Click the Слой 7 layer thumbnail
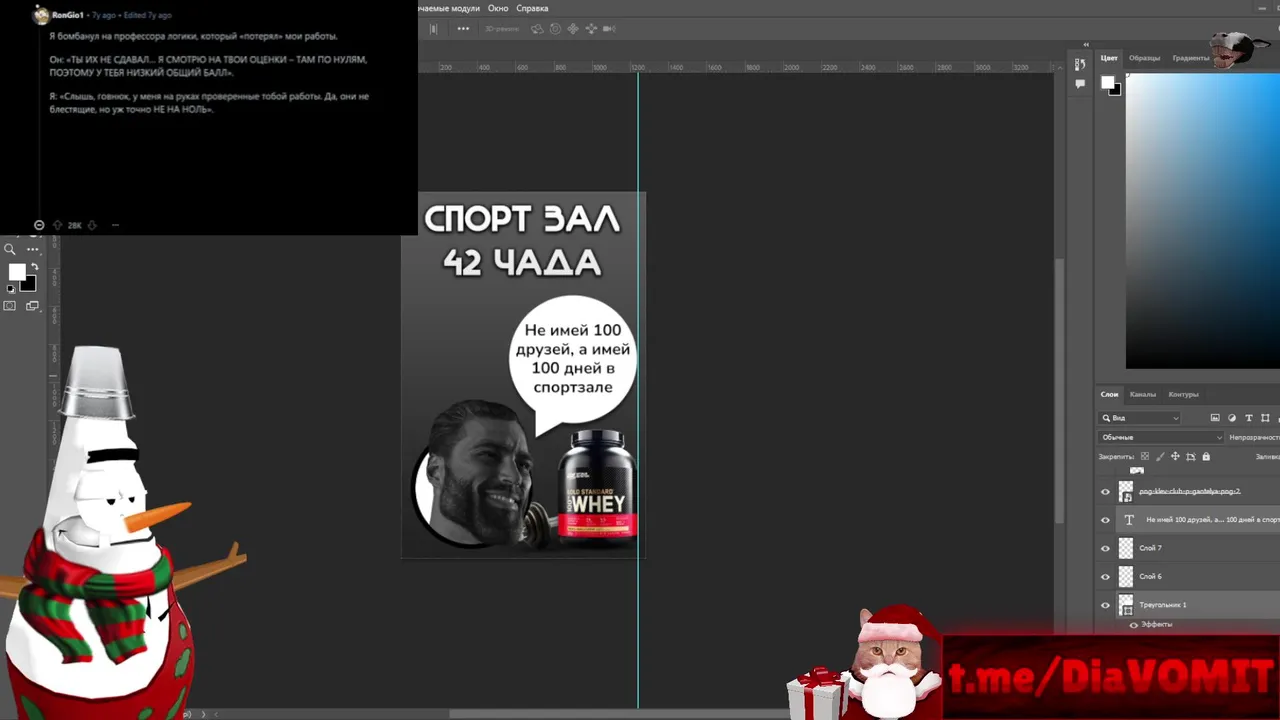1280x720 pixels. pyautogui.click(x=1126, y=548)
